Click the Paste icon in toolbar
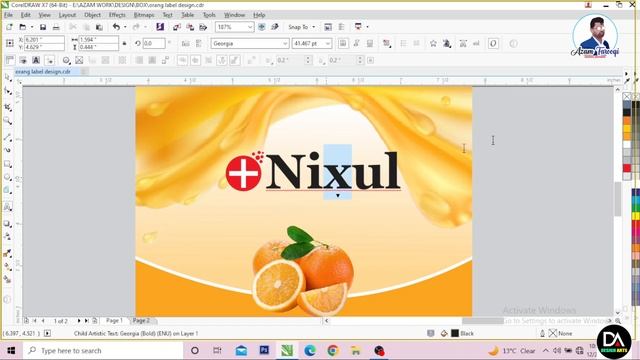This screenshot has height=360, width=640. (x=99, y=27)
